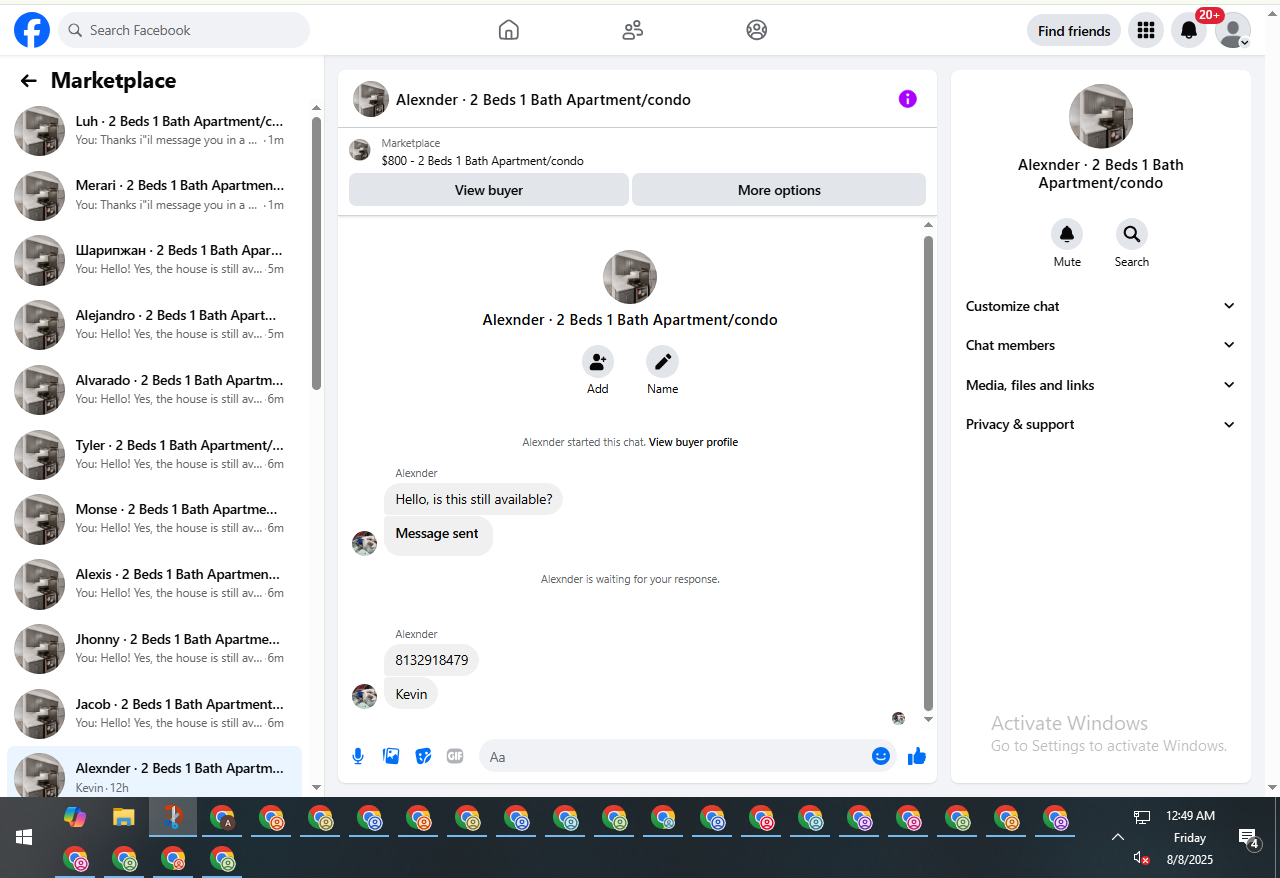This screenshot has height=878, width=1280.
Task: Click the 8132918479 message bubble
Action: click(431, 660)
